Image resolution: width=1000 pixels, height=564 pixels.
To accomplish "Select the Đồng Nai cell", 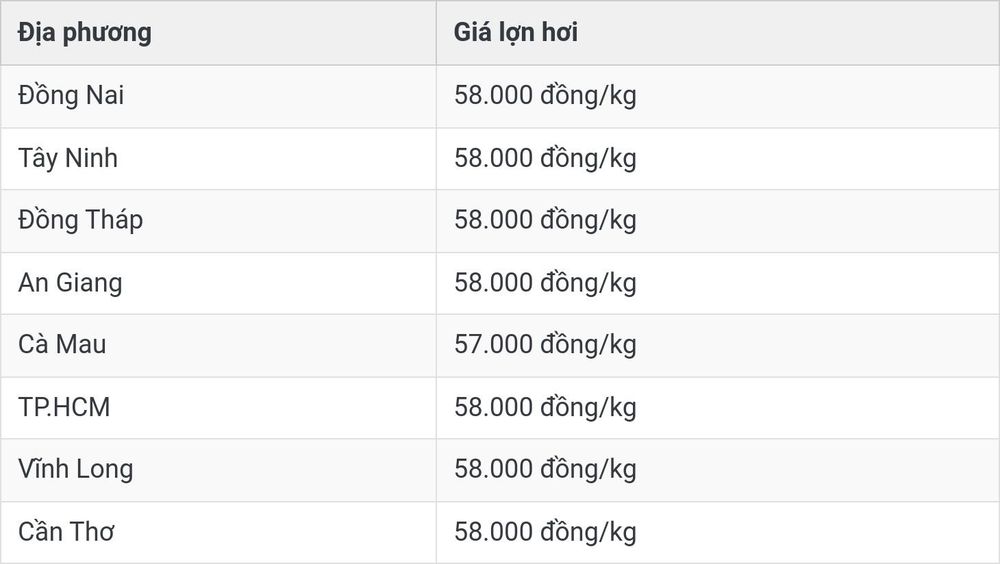I will click(218, 96).
